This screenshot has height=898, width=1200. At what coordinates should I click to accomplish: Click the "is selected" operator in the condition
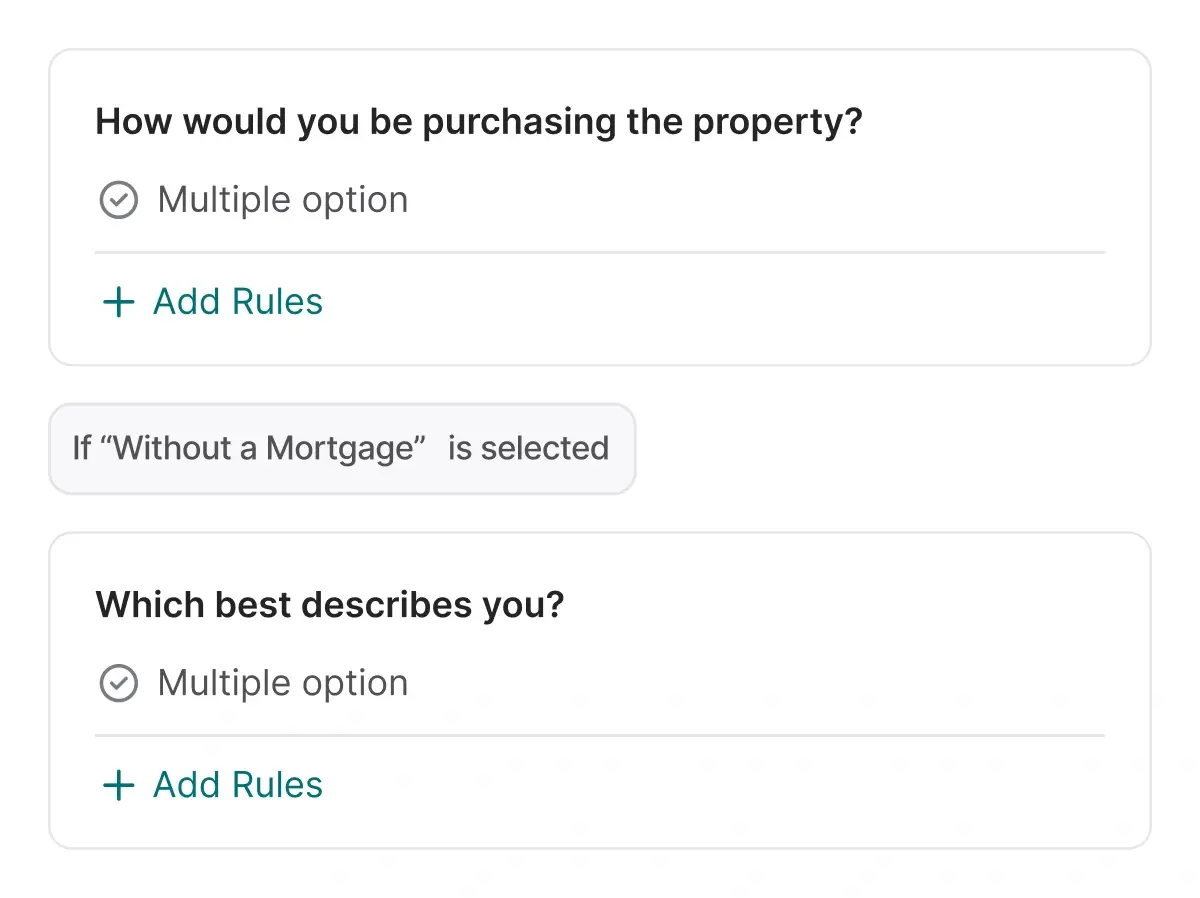pyautogui.click(x=528, y=448)
